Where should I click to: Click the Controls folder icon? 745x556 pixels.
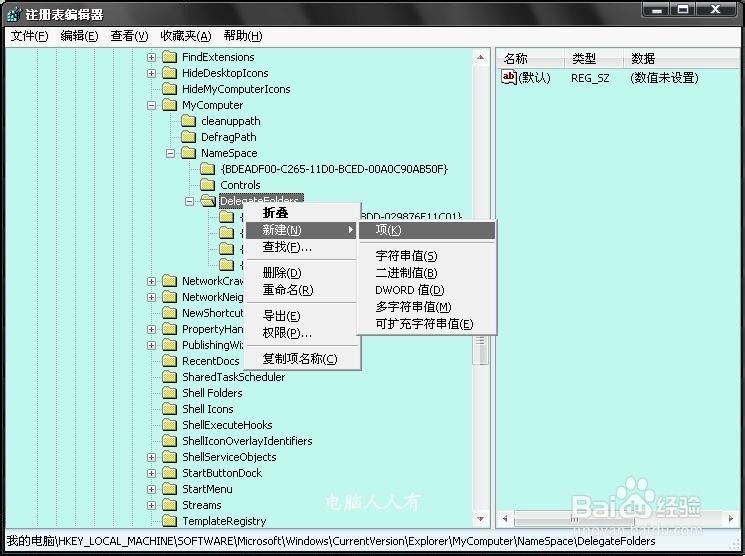[x=207, y=185]
